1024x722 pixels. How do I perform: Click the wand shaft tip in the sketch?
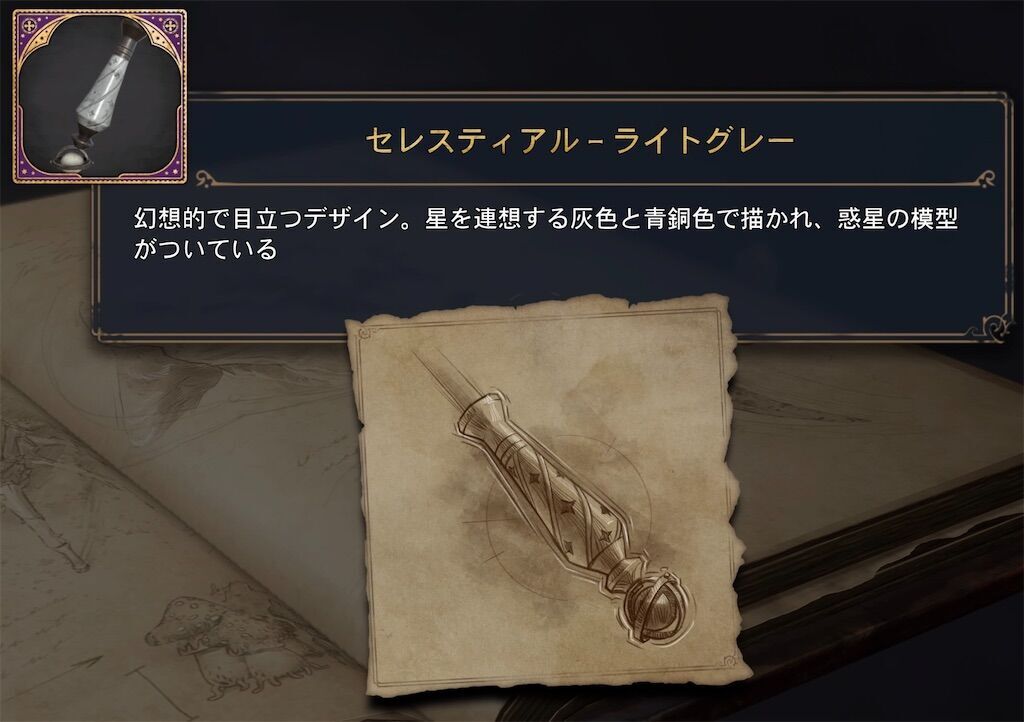click(443, 383)
